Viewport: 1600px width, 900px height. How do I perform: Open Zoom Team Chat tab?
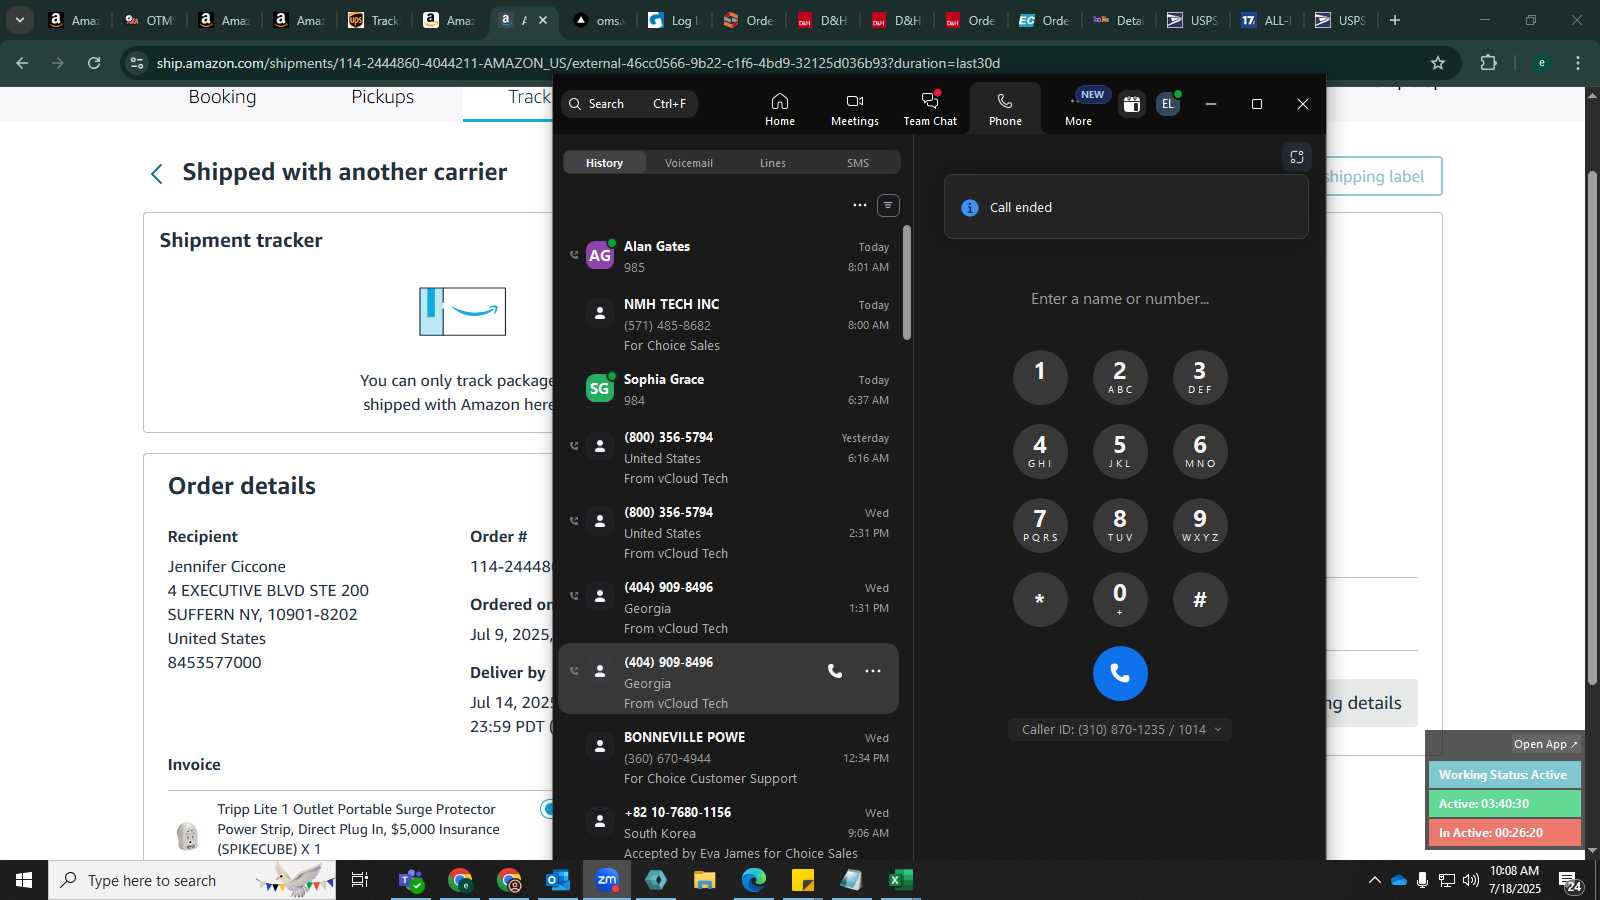pos(930,108)
